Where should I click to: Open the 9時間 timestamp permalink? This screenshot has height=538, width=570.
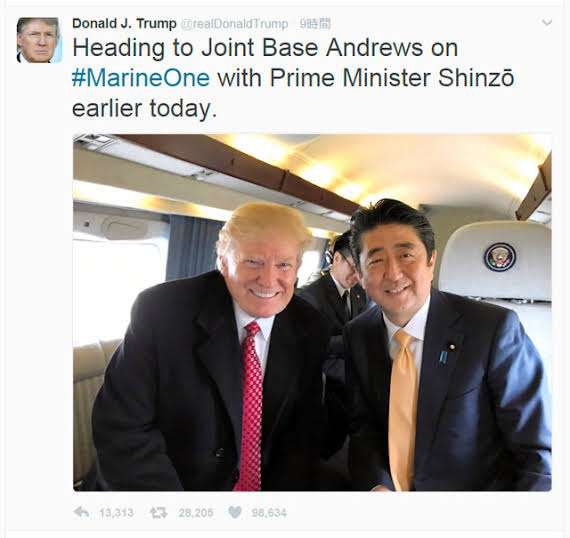[315, 24]
